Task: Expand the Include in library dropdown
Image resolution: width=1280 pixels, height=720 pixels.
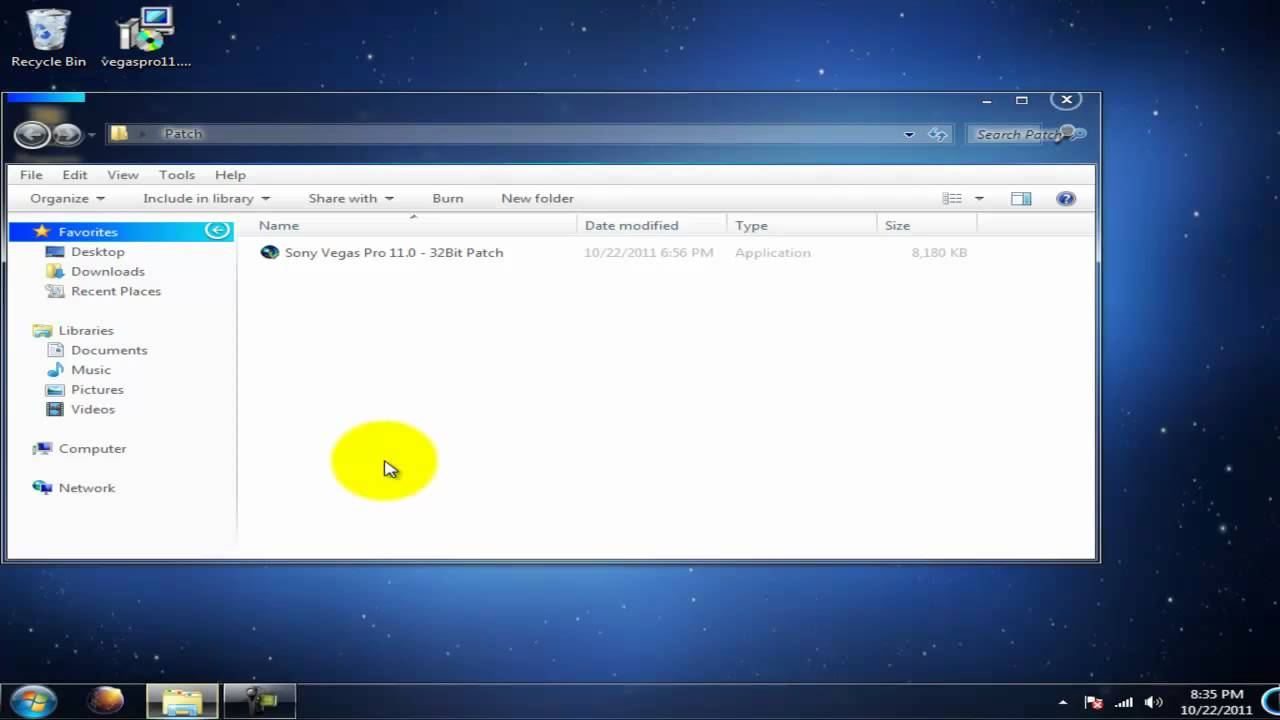Action: 206,198
